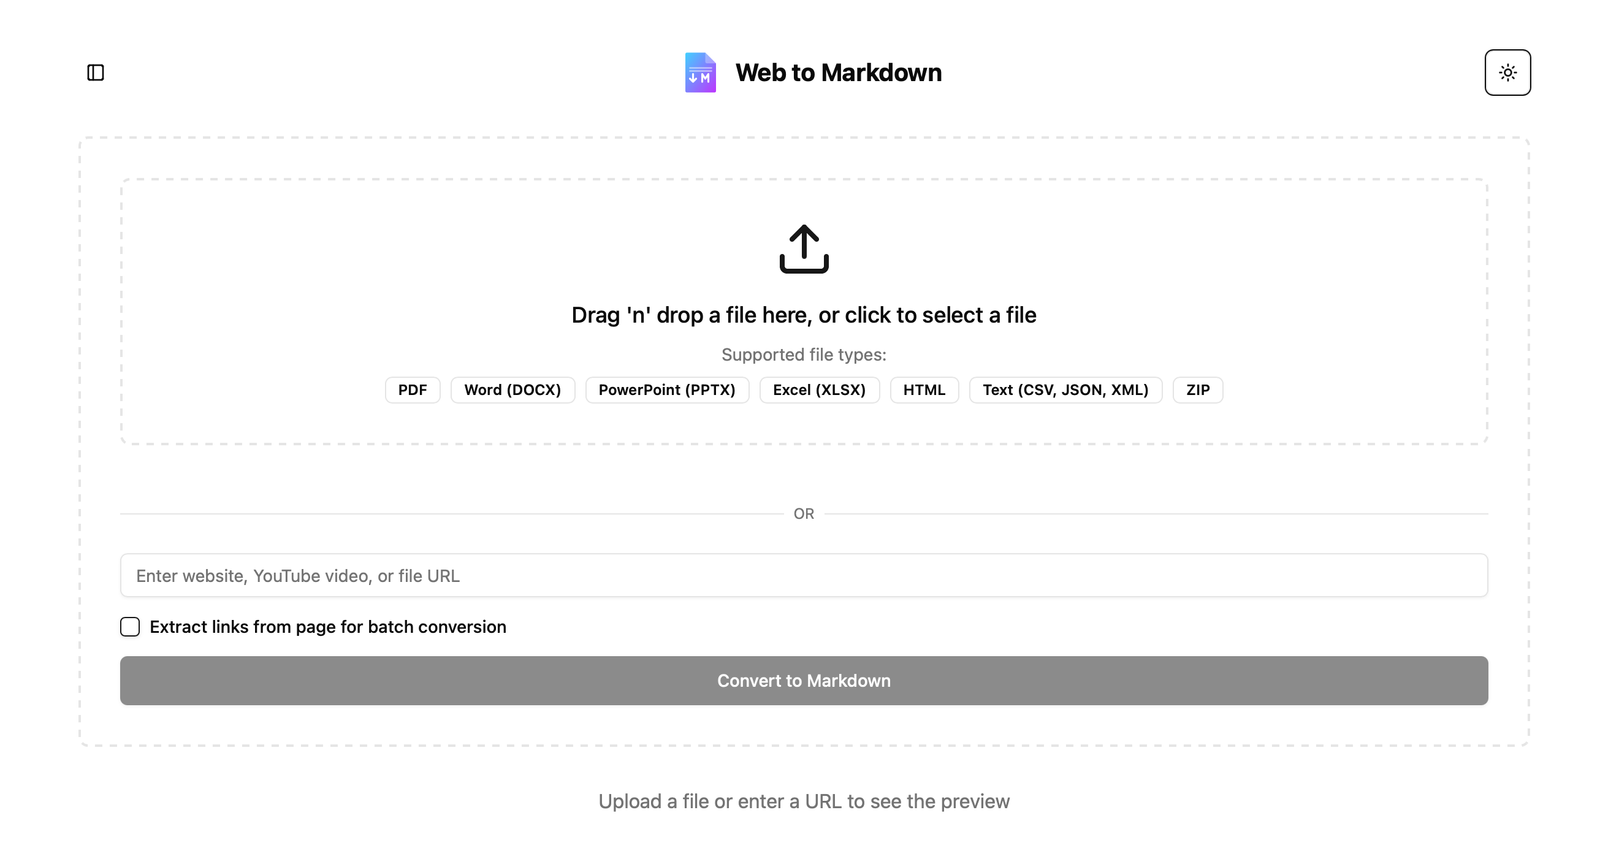Click the OR divider text
Image resolution: width=1600 pixels, height=866 pixels.
[x=804, y=514]
